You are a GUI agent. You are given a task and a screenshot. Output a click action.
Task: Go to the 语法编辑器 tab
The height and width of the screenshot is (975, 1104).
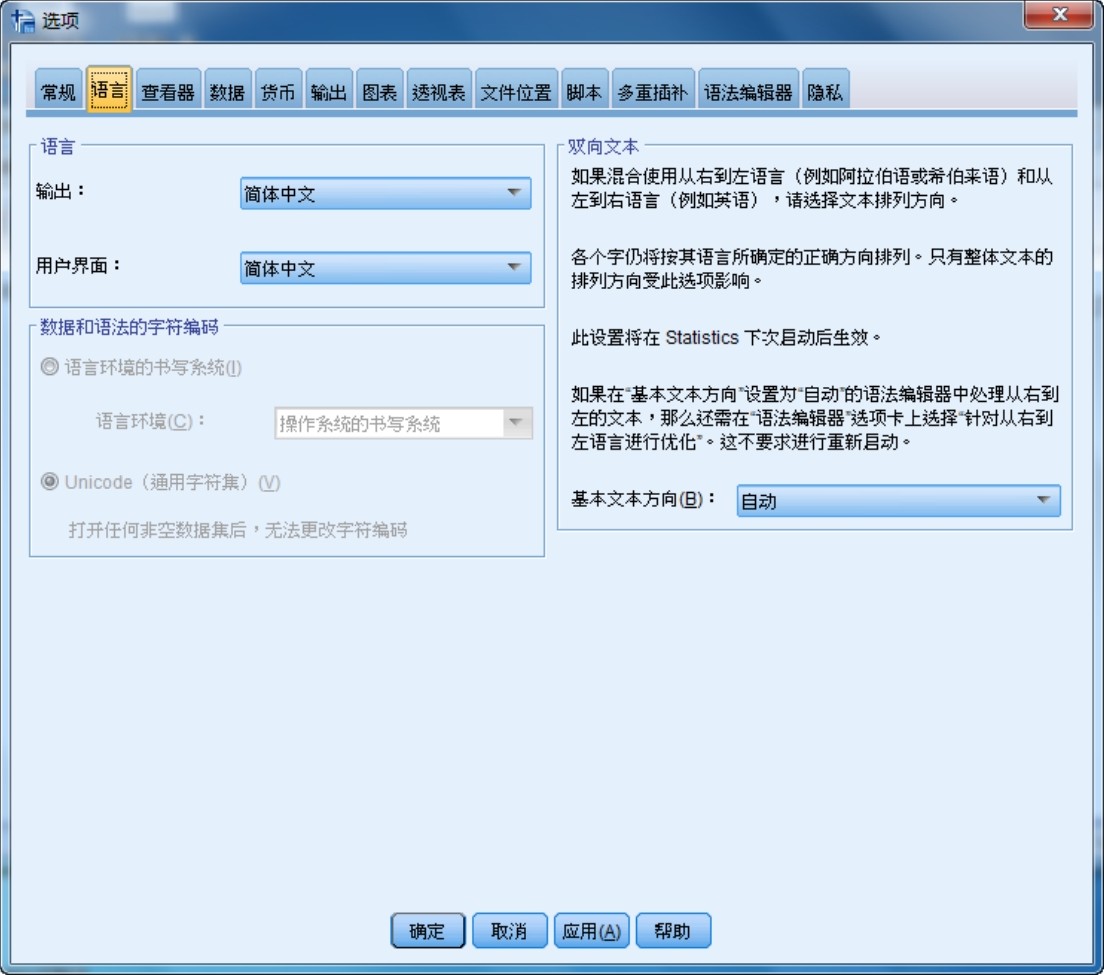pos(748,91)
